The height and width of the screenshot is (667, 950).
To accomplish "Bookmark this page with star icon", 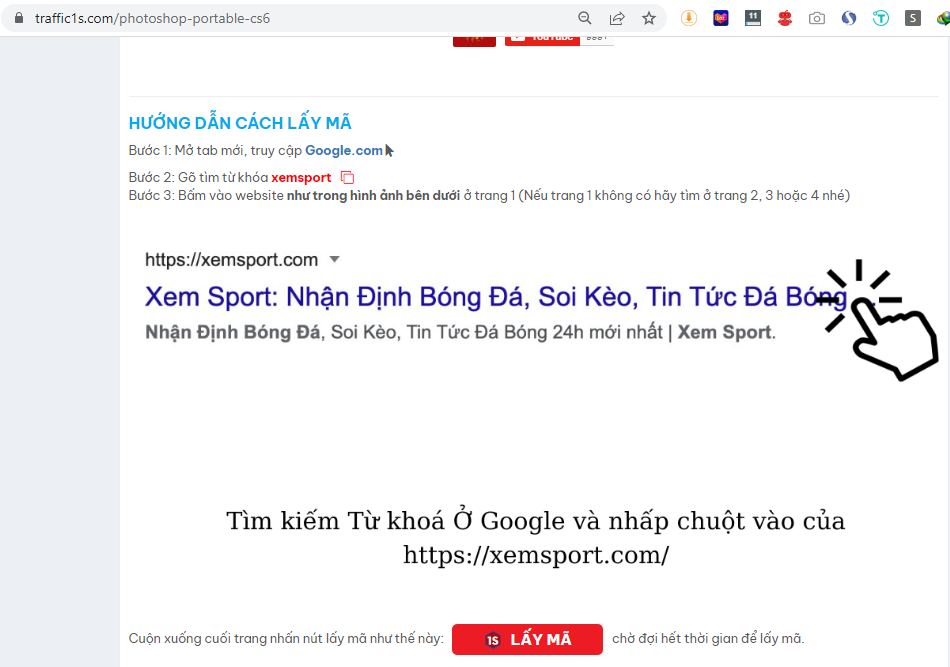I will pos(649,18).
